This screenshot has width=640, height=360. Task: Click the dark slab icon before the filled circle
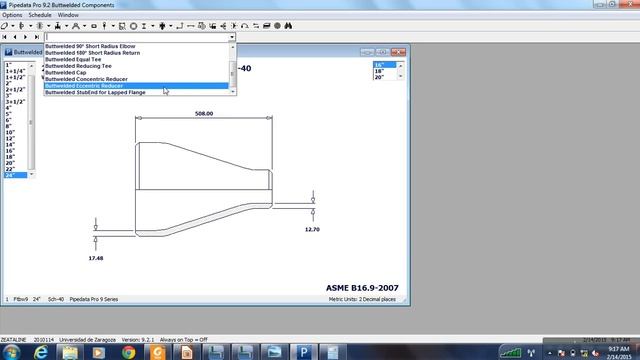(267, 26)
